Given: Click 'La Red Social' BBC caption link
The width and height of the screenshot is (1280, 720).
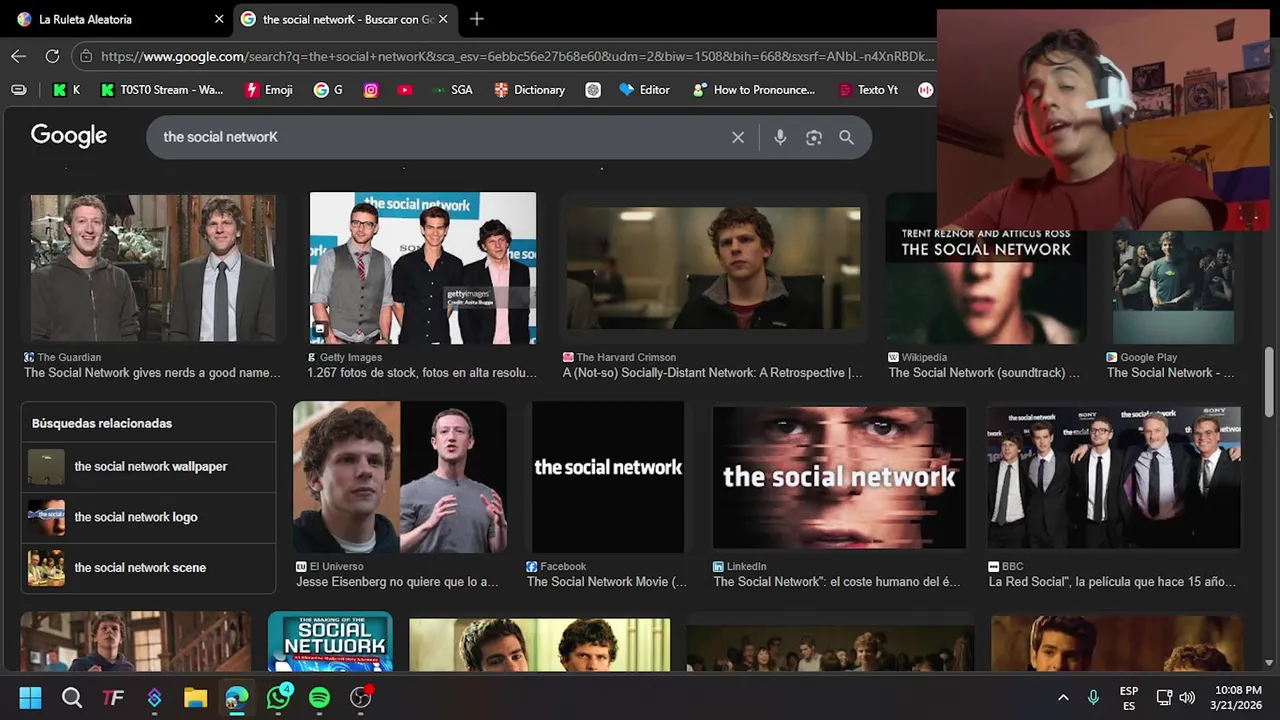Looking at the screenshot, I should tap(1112, 582).
